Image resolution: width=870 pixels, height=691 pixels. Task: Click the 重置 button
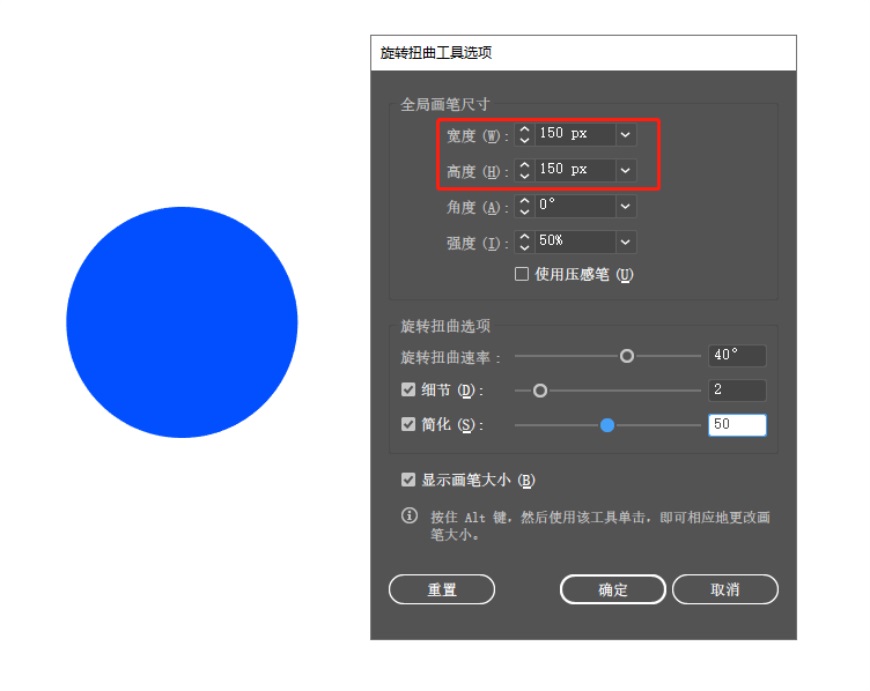coord(443,590)
